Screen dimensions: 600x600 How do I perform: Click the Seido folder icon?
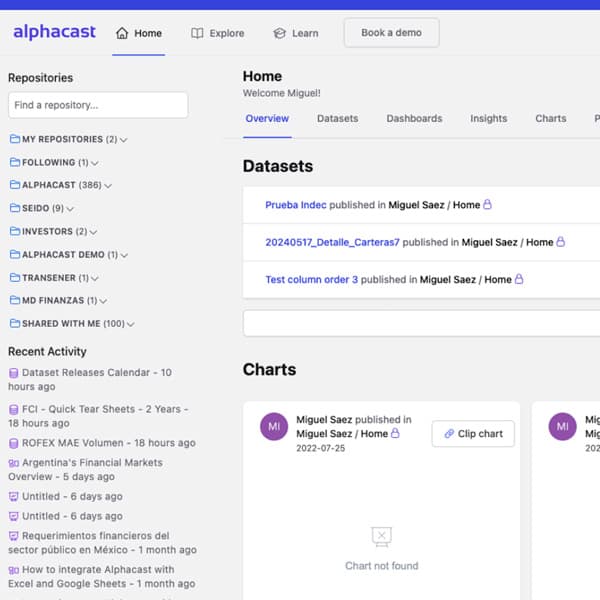[15, 208]
